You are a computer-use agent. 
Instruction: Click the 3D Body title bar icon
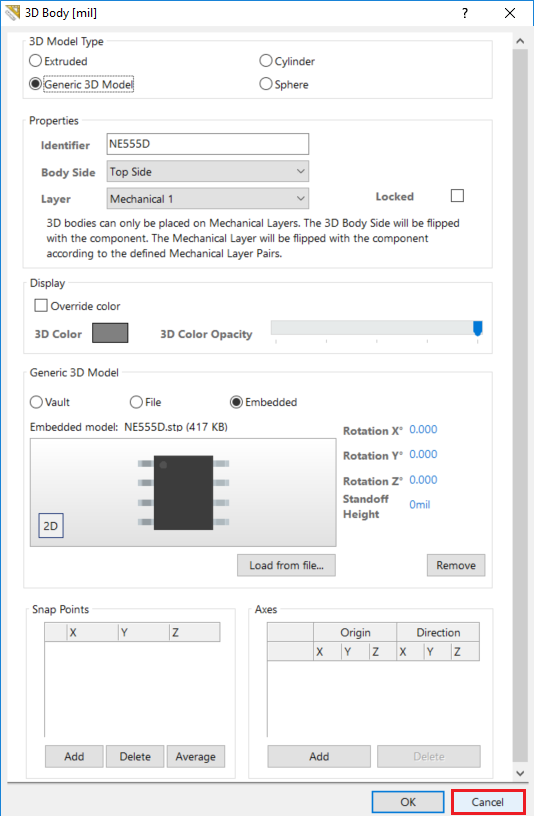click(12, 13)
